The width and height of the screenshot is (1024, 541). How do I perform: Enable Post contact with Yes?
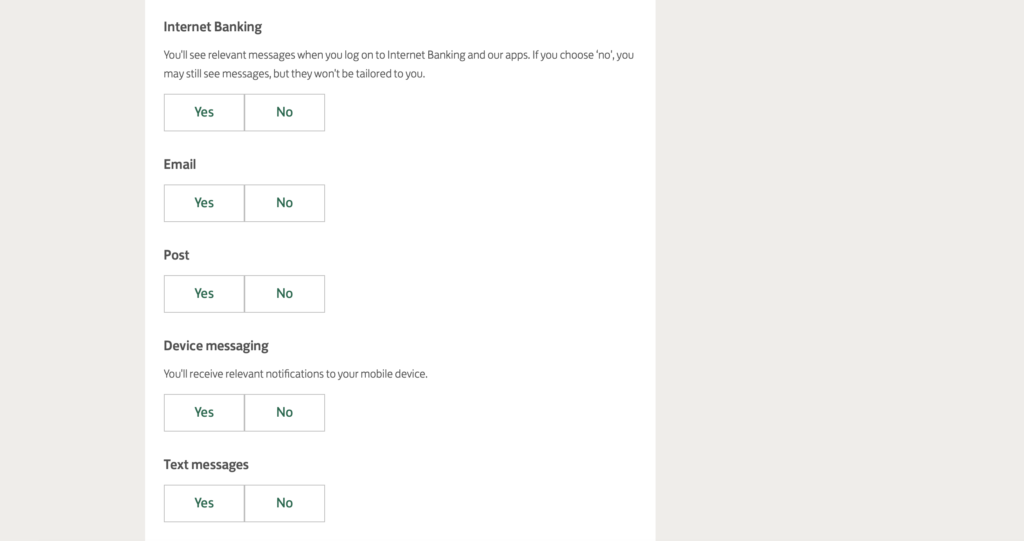pos(204,294)
